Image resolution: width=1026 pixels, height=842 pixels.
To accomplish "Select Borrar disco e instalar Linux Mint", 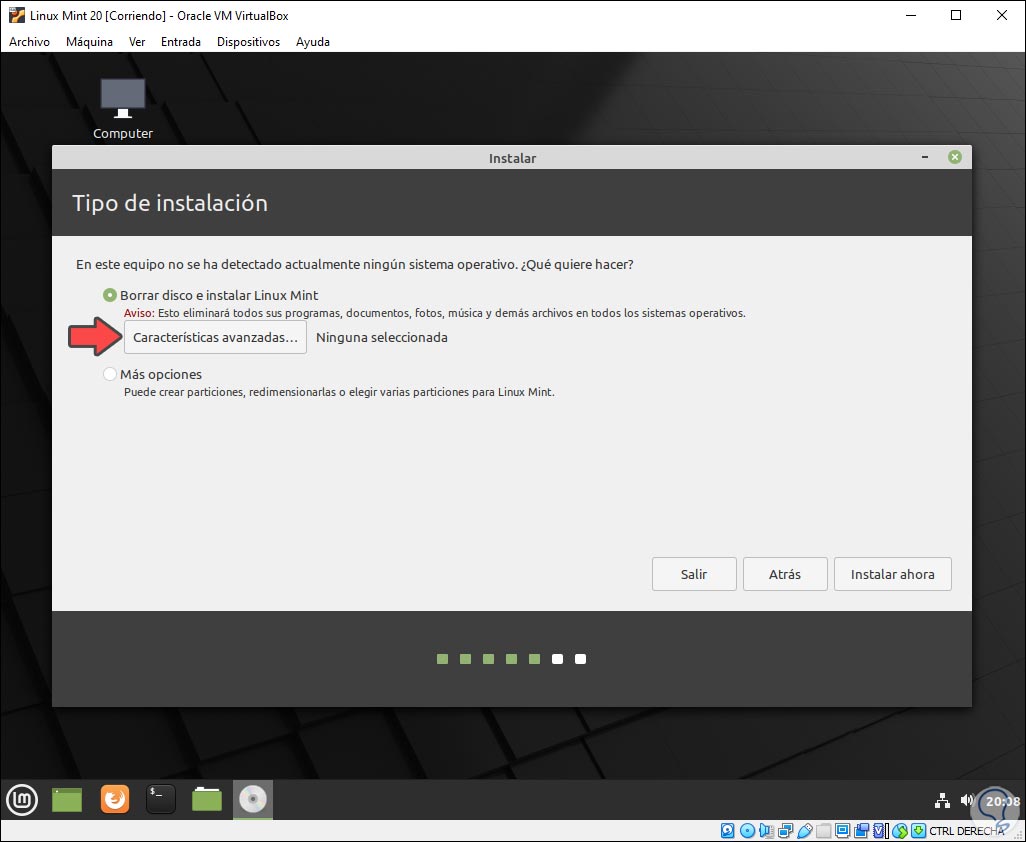I will point(109,295).
